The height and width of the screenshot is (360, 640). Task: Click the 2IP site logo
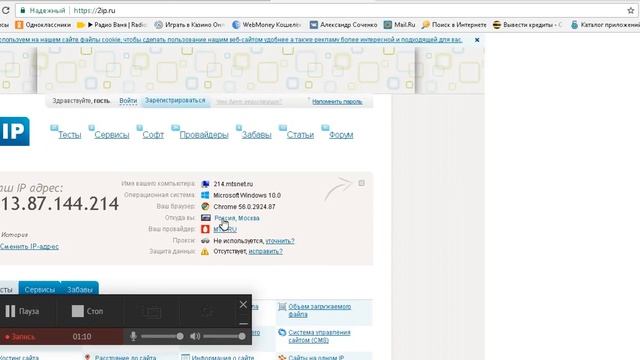pos(14,131)
